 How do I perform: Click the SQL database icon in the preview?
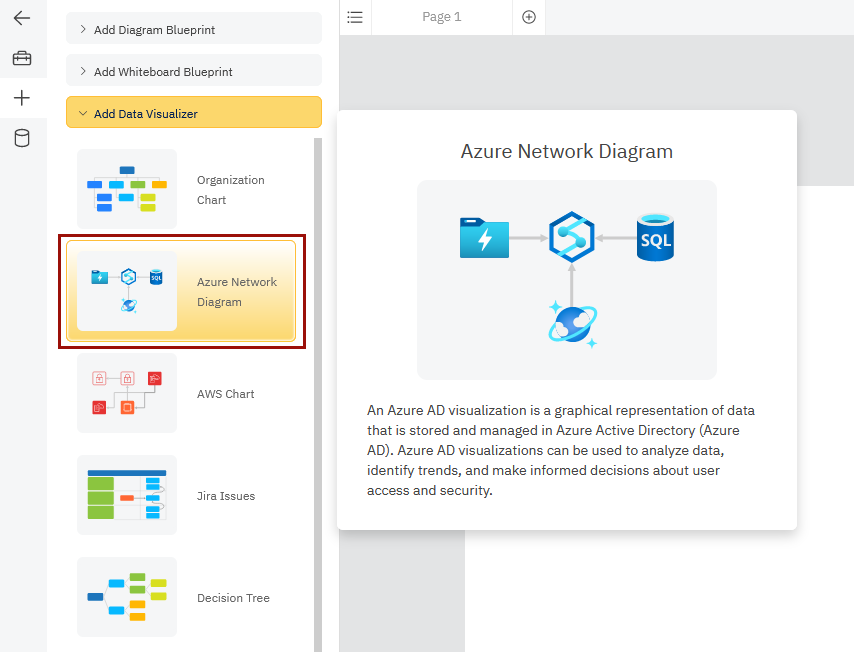655,238
